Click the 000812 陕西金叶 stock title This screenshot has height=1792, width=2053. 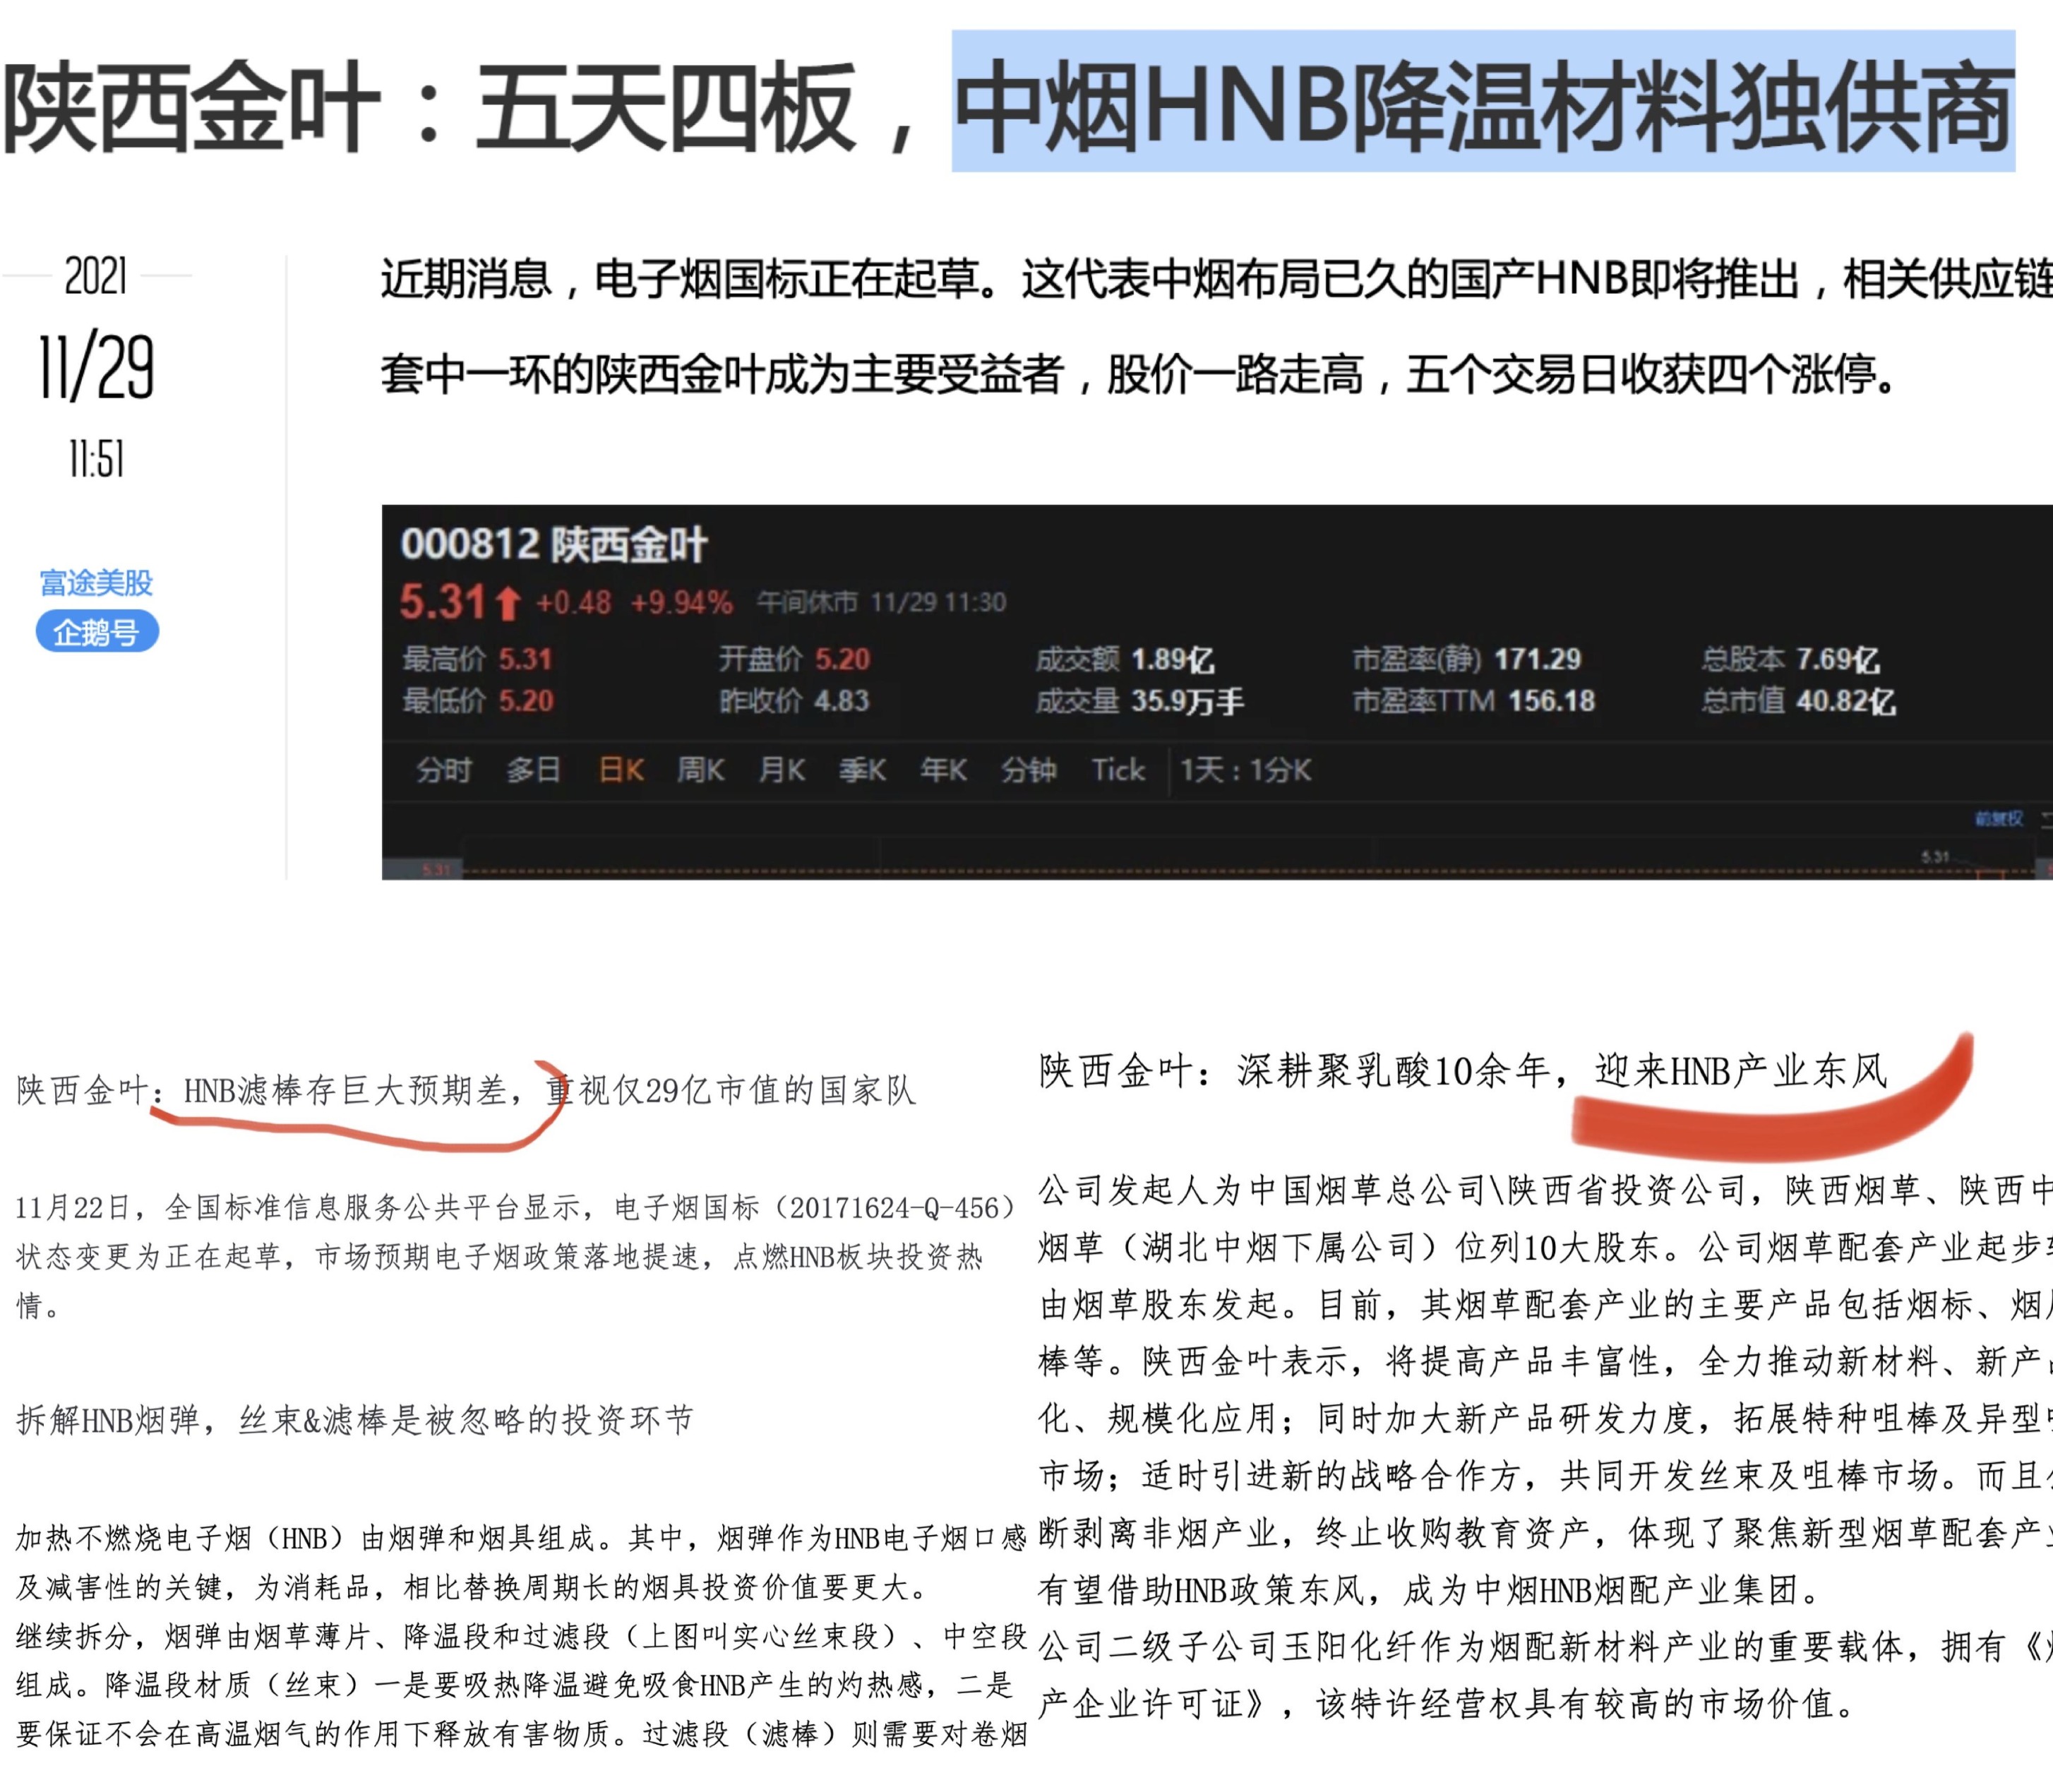(x=553, y=545)
